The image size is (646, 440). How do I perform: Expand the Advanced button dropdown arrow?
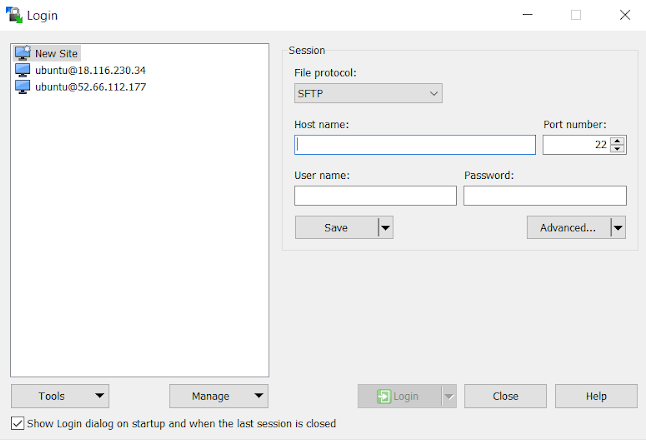[x=618, y=228]
